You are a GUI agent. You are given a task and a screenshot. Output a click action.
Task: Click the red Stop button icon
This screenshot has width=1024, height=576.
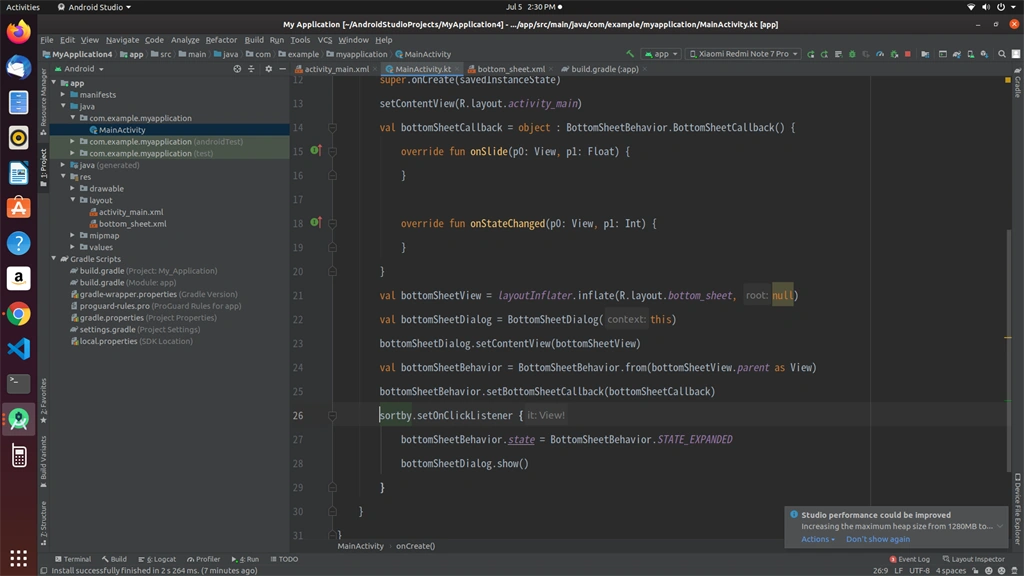[x=908, y=54]
